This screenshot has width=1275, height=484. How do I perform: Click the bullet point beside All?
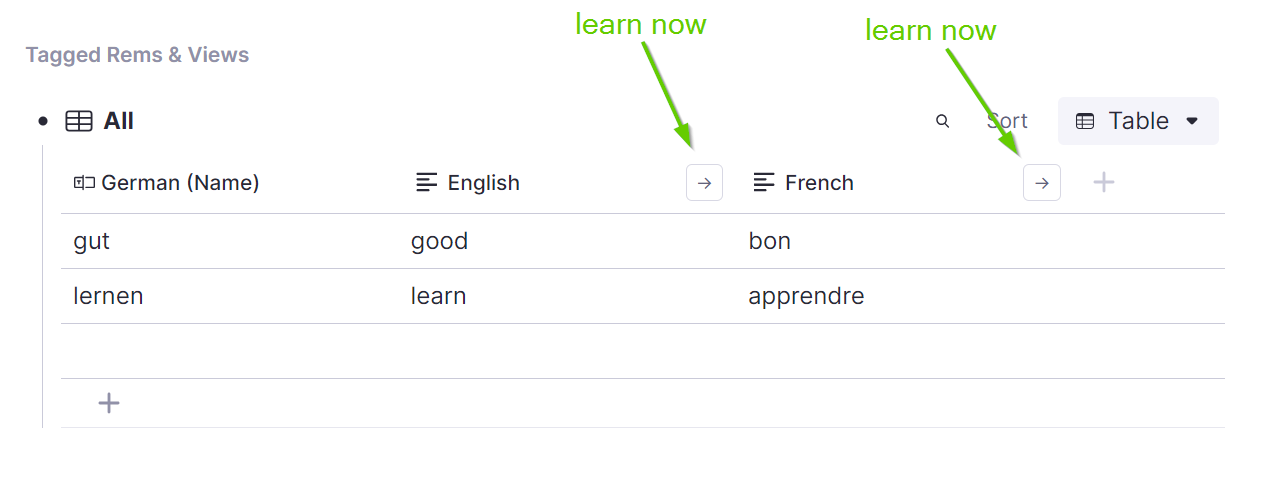[42, 121]
